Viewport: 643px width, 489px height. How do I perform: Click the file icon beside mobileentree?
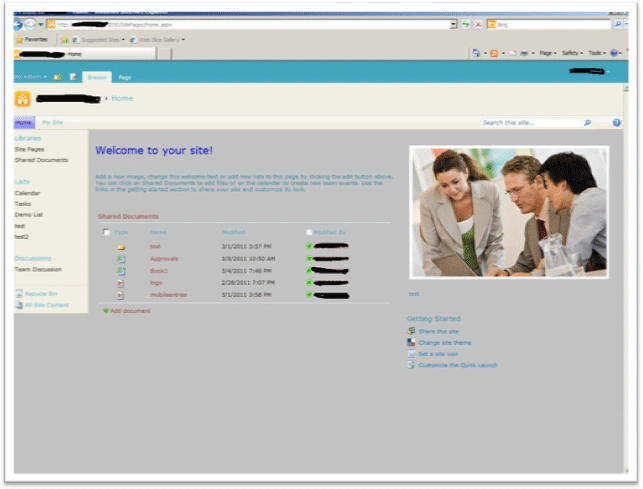click(120, 295)
